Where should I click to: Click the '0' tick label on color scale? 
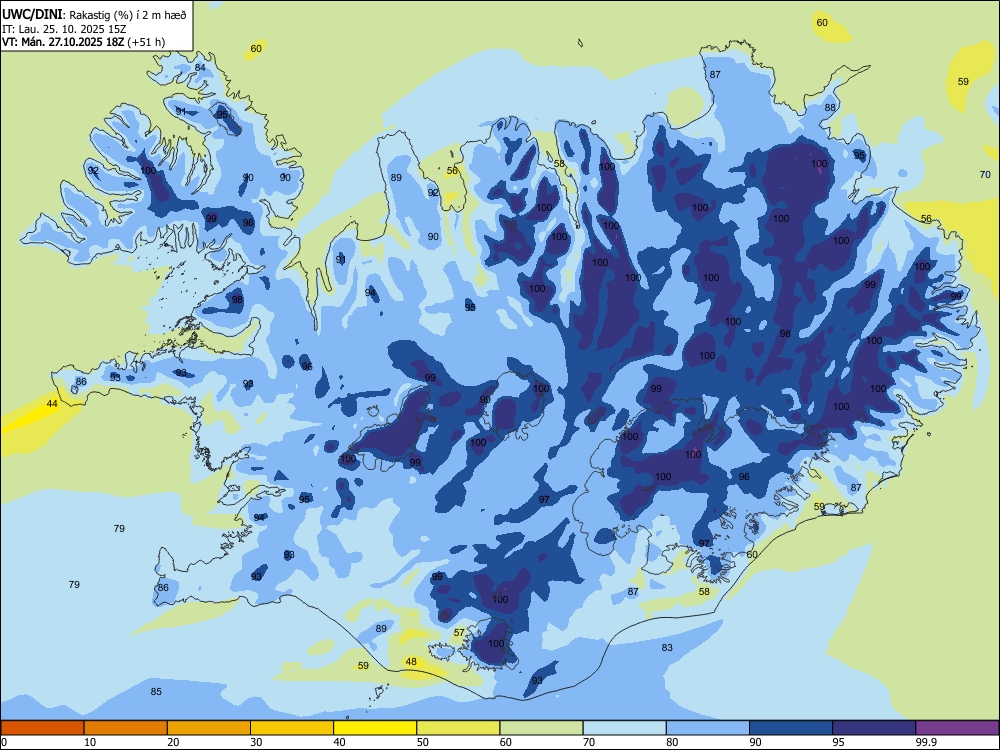click(x=4, y=742)
